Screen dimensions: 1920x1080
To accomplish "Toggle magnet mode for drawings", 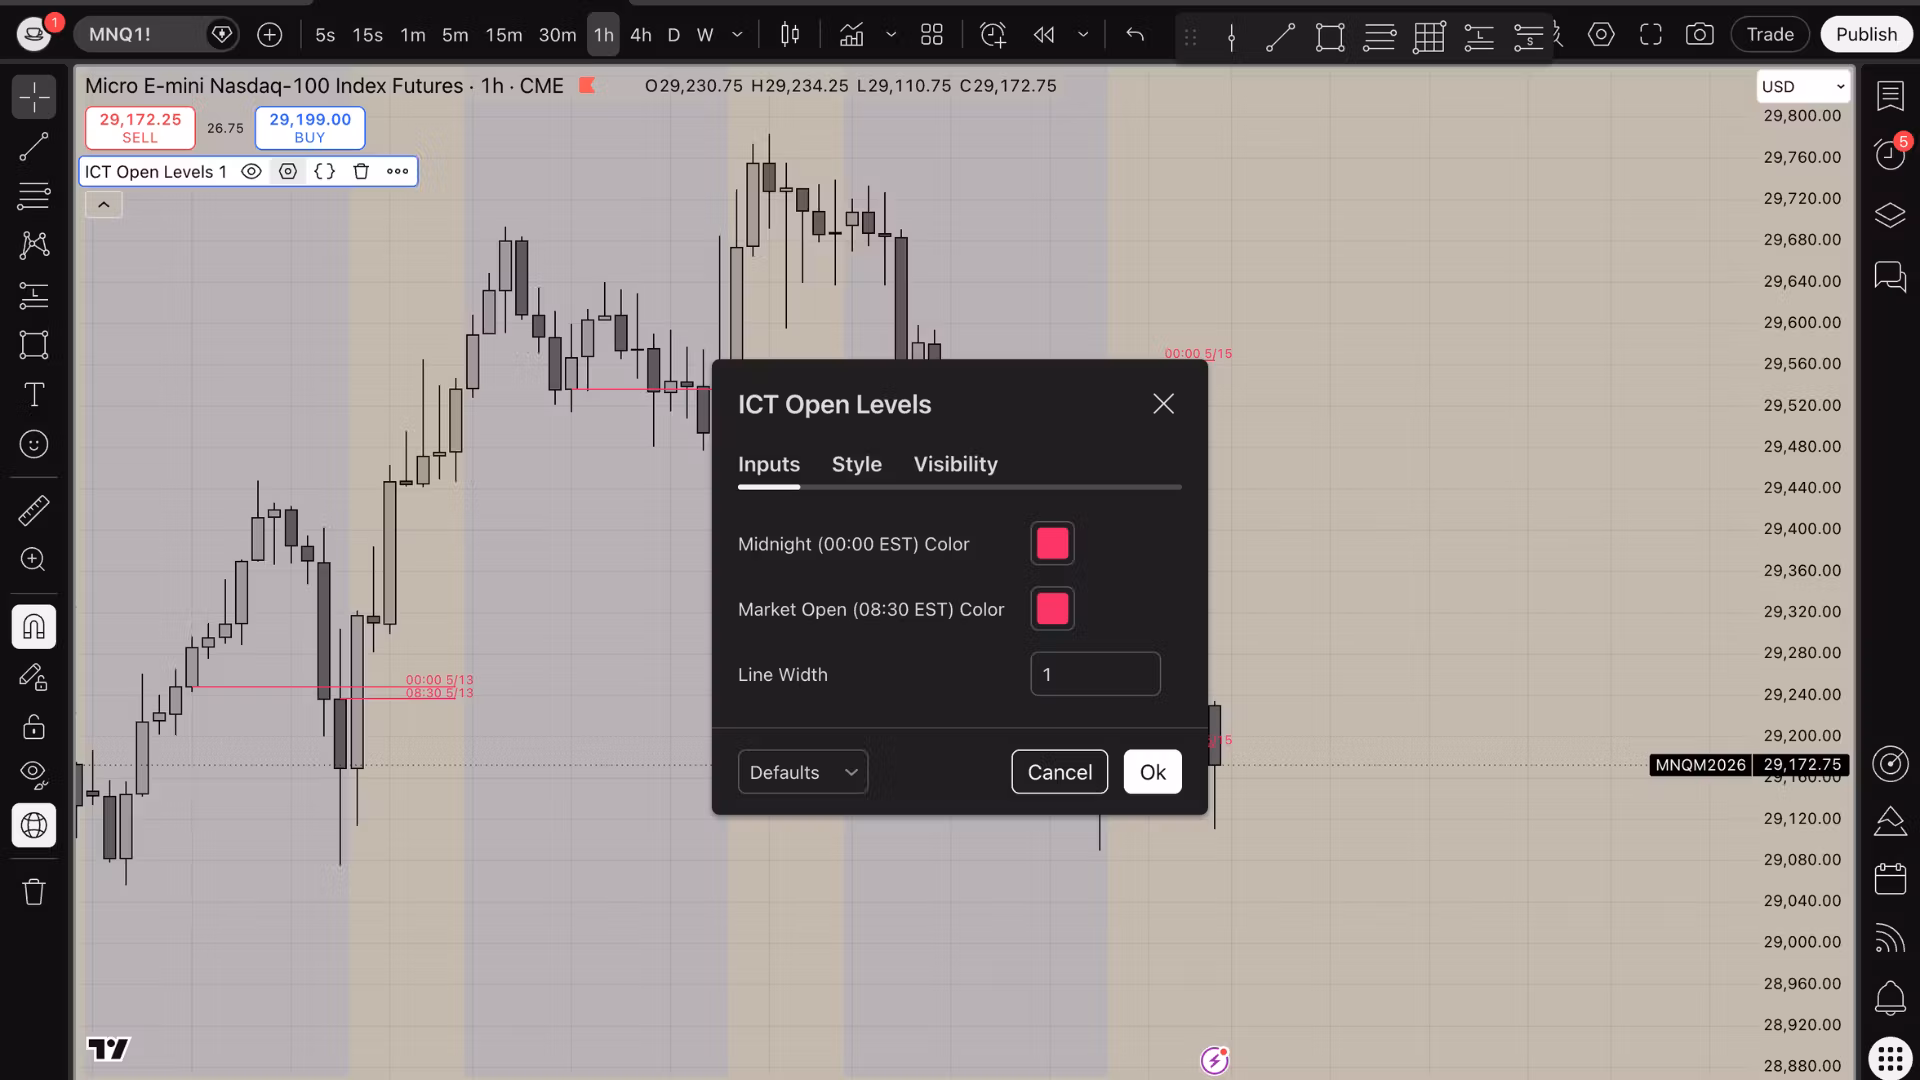I will tap(34, 627).
